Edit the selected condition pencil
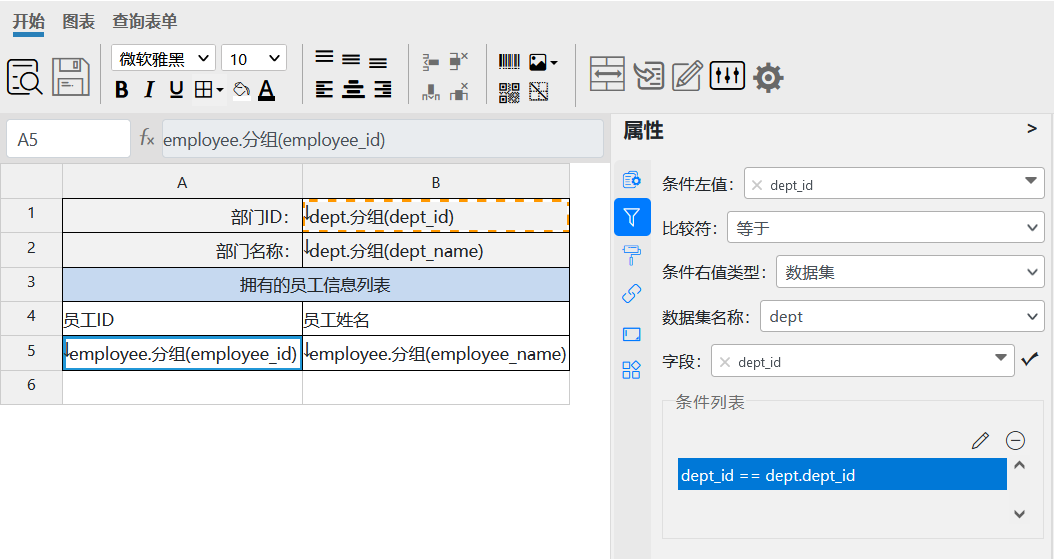 981,441
